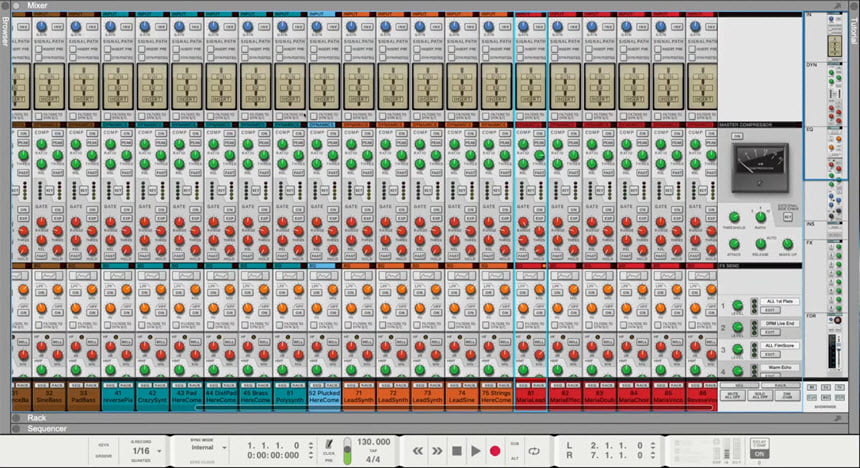Viewport: 860px width, 468px height.
Task: Click Mute All Off button
Action: [x=734, y=396]
